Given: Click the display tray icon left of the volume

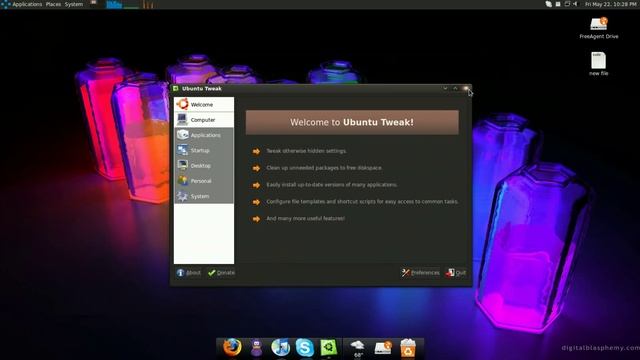Looking at the screenshot, I should click(567, 4).
